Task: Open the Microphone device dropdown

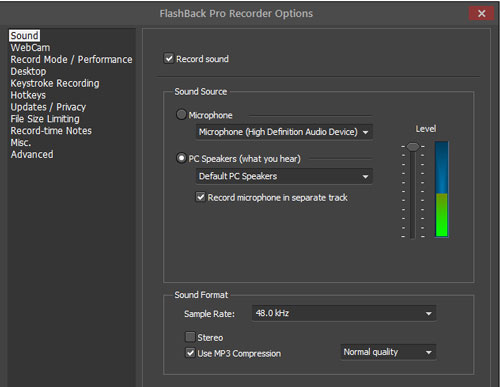Action: point(284,132)
